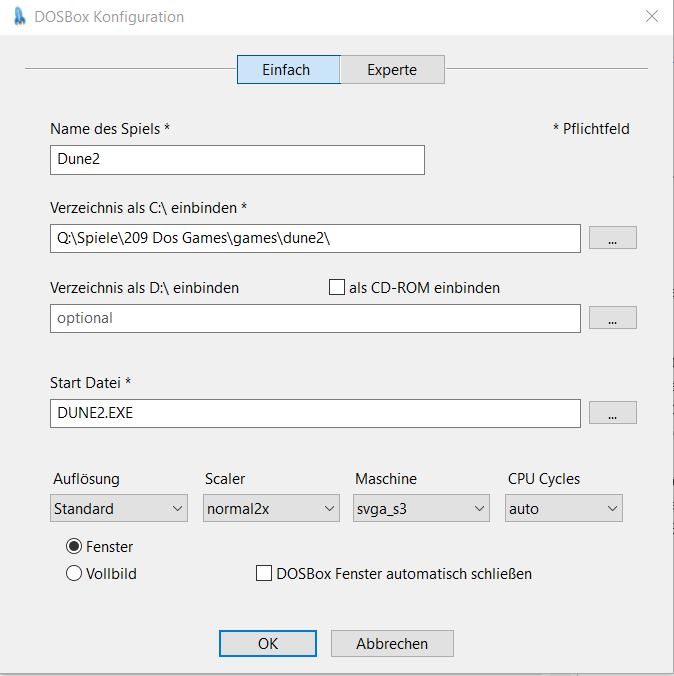
Task: Click the DOSBox icon in the title bar
Action: pos(19,17)
